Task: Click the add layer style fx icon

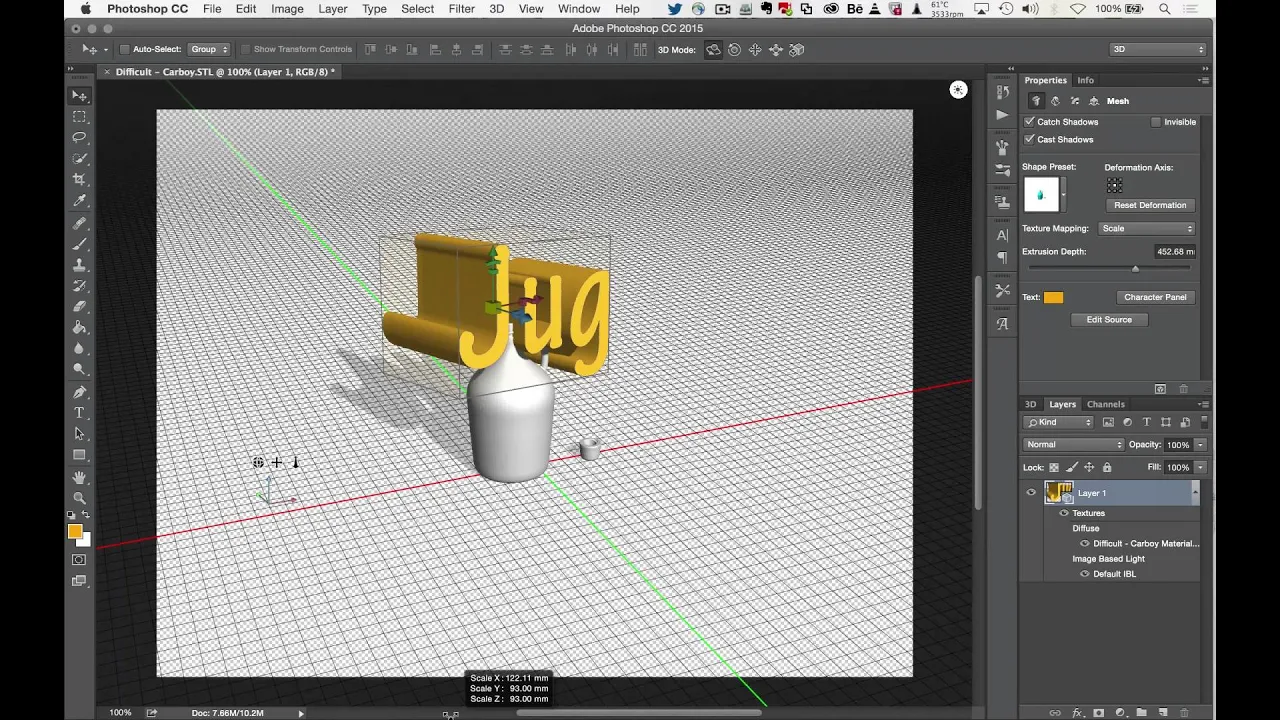Action: tap(1077, 713)
